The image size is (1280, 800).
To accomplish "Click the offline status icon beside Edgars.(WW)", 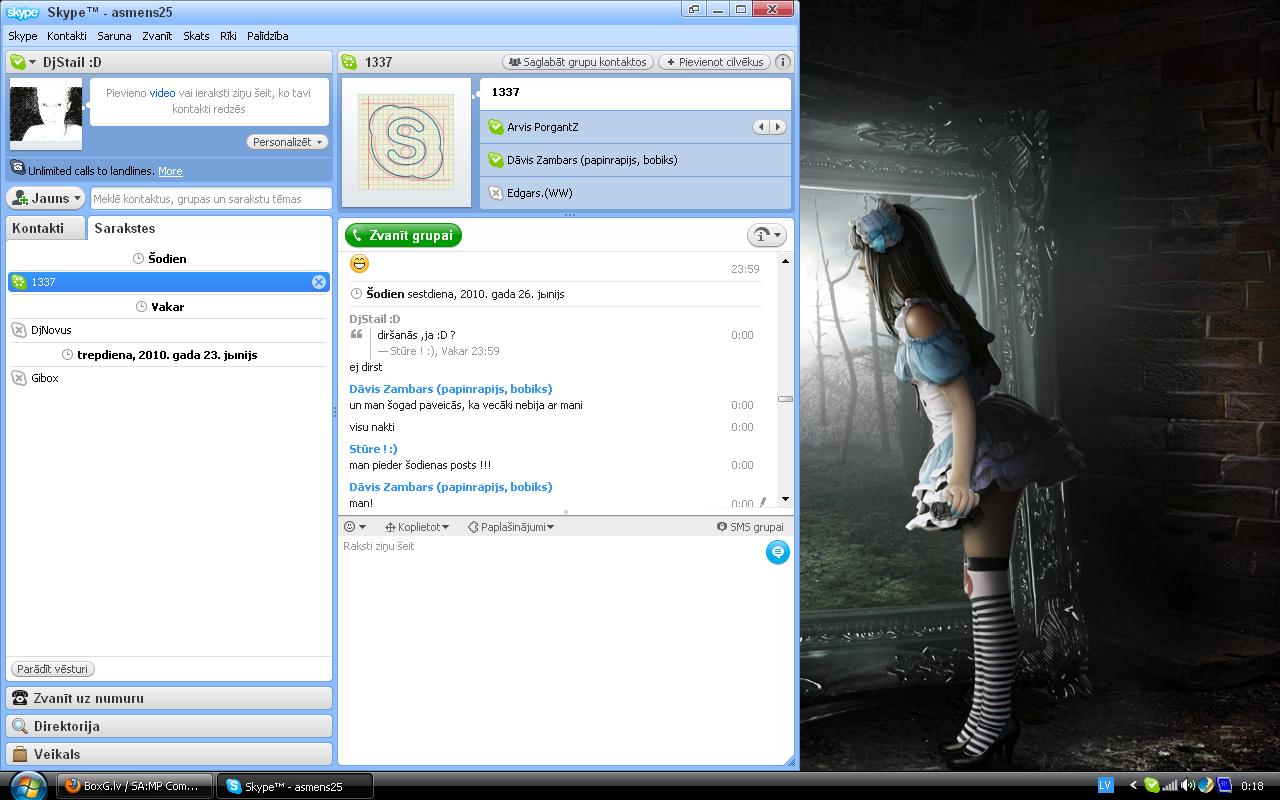I will [495, 193].
